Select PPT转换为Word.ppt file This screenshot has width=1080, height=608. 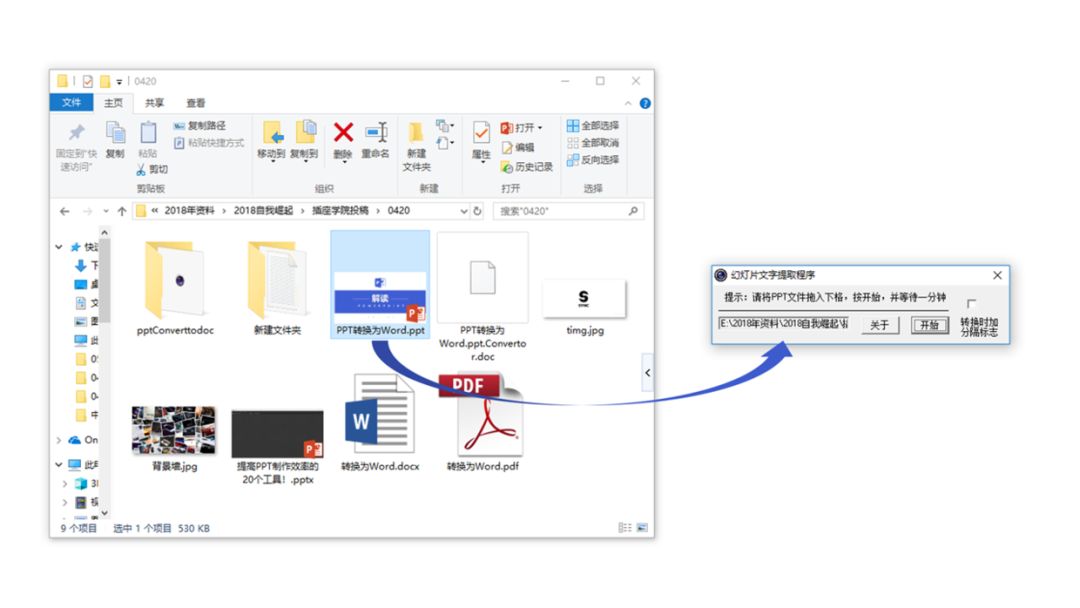380,284
